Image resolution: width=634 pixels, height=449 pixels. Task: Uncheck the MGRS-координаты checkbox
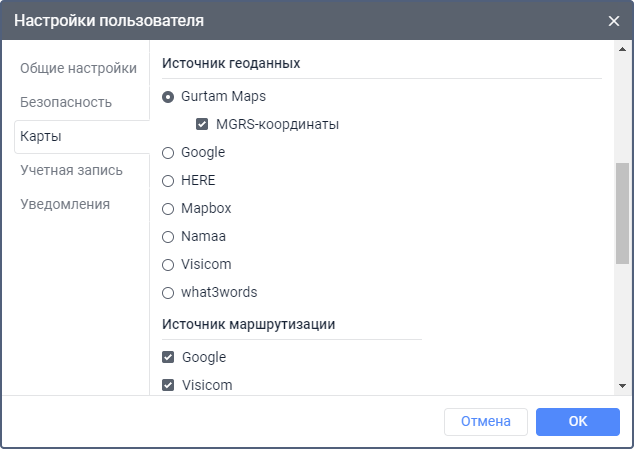pos(203,125)
